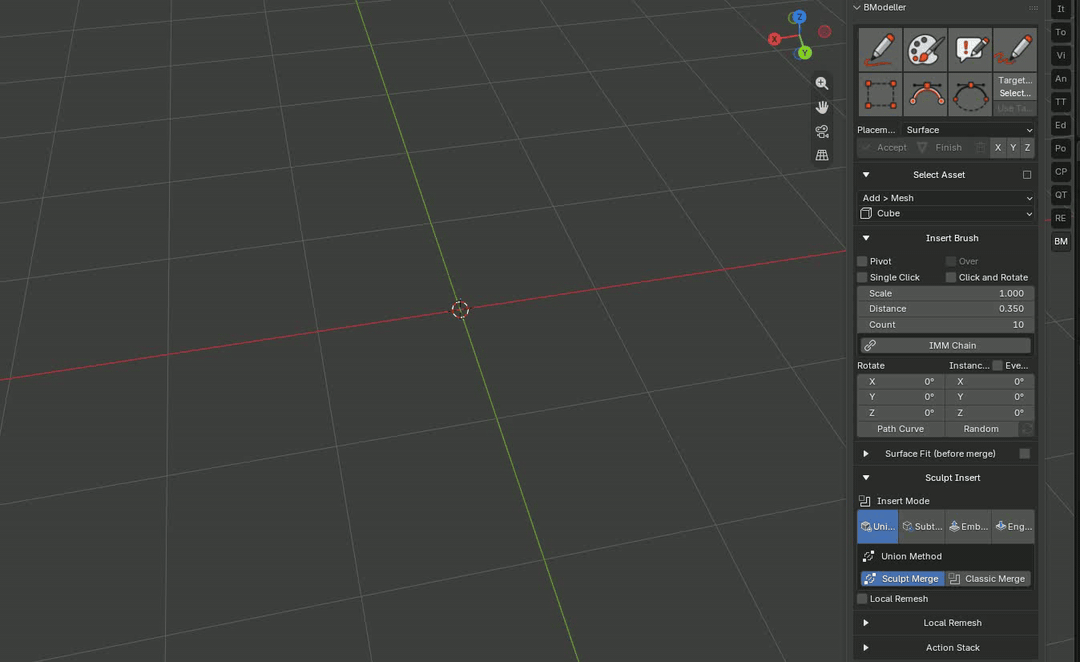
Task: Select the annotation note pencil tool
Action: (x=970, y=49)
